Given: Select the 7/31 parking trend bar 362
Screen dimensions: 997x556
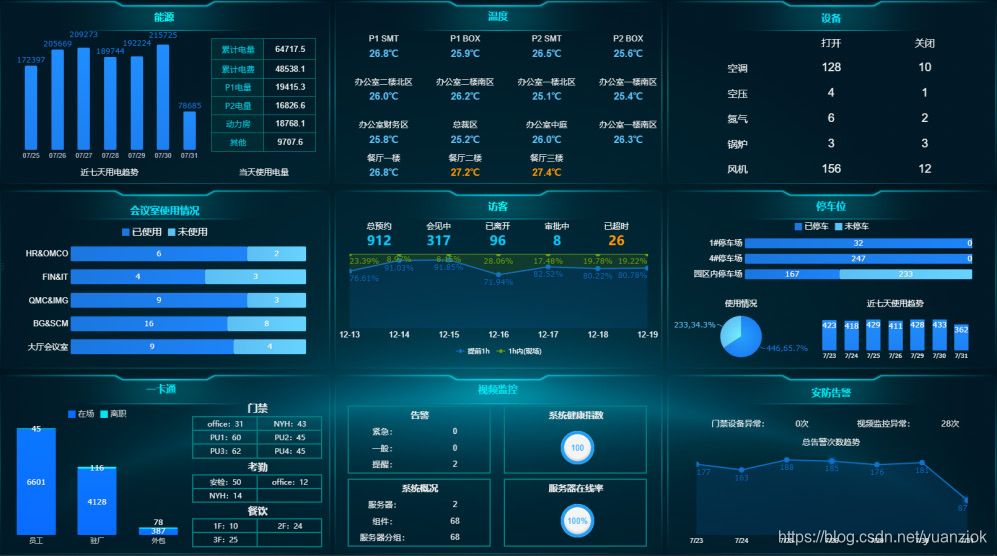Looking at the screenshot, I should (x=961, y=338).
